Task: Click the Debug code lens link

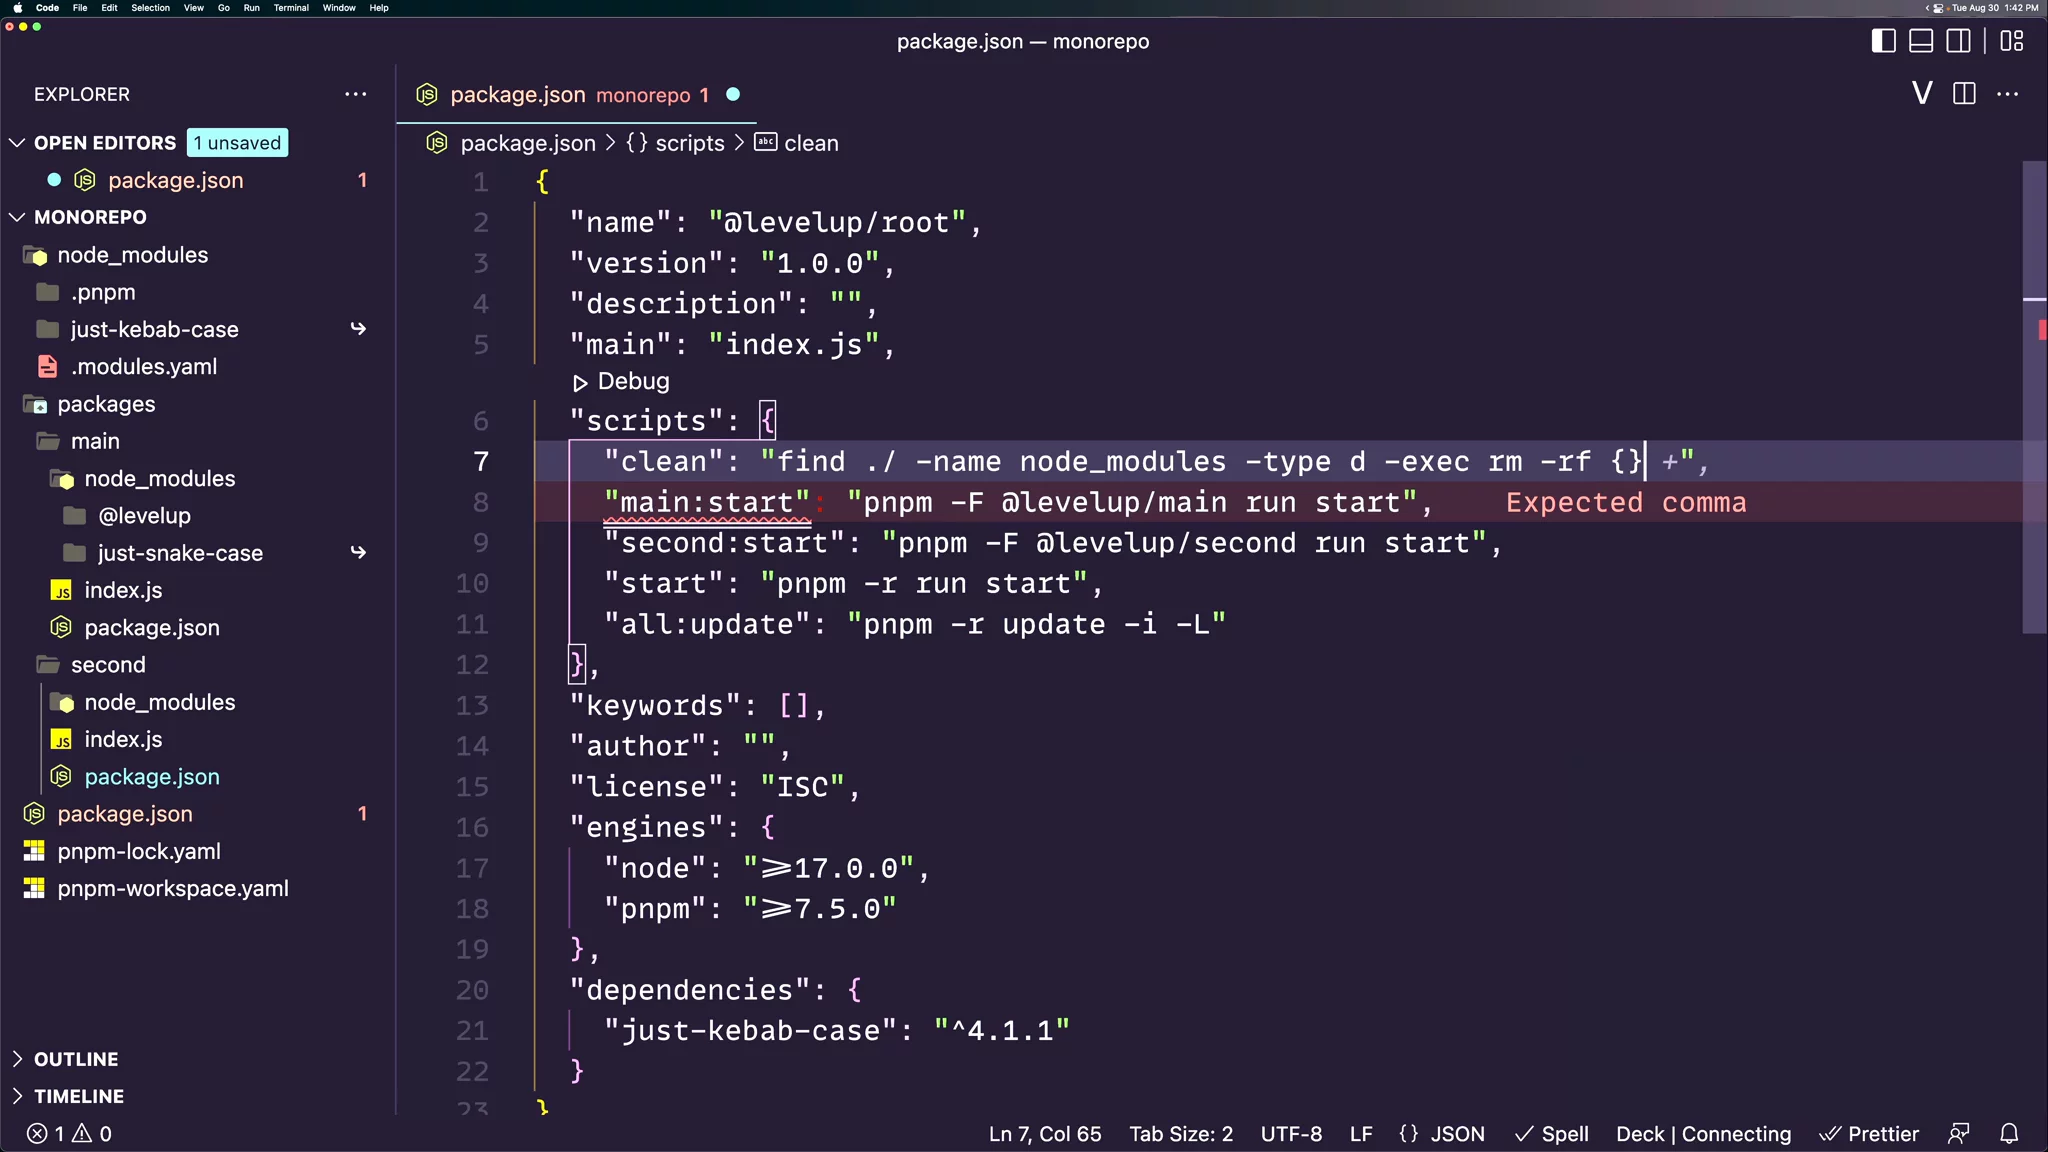Action: click(633, 382)
